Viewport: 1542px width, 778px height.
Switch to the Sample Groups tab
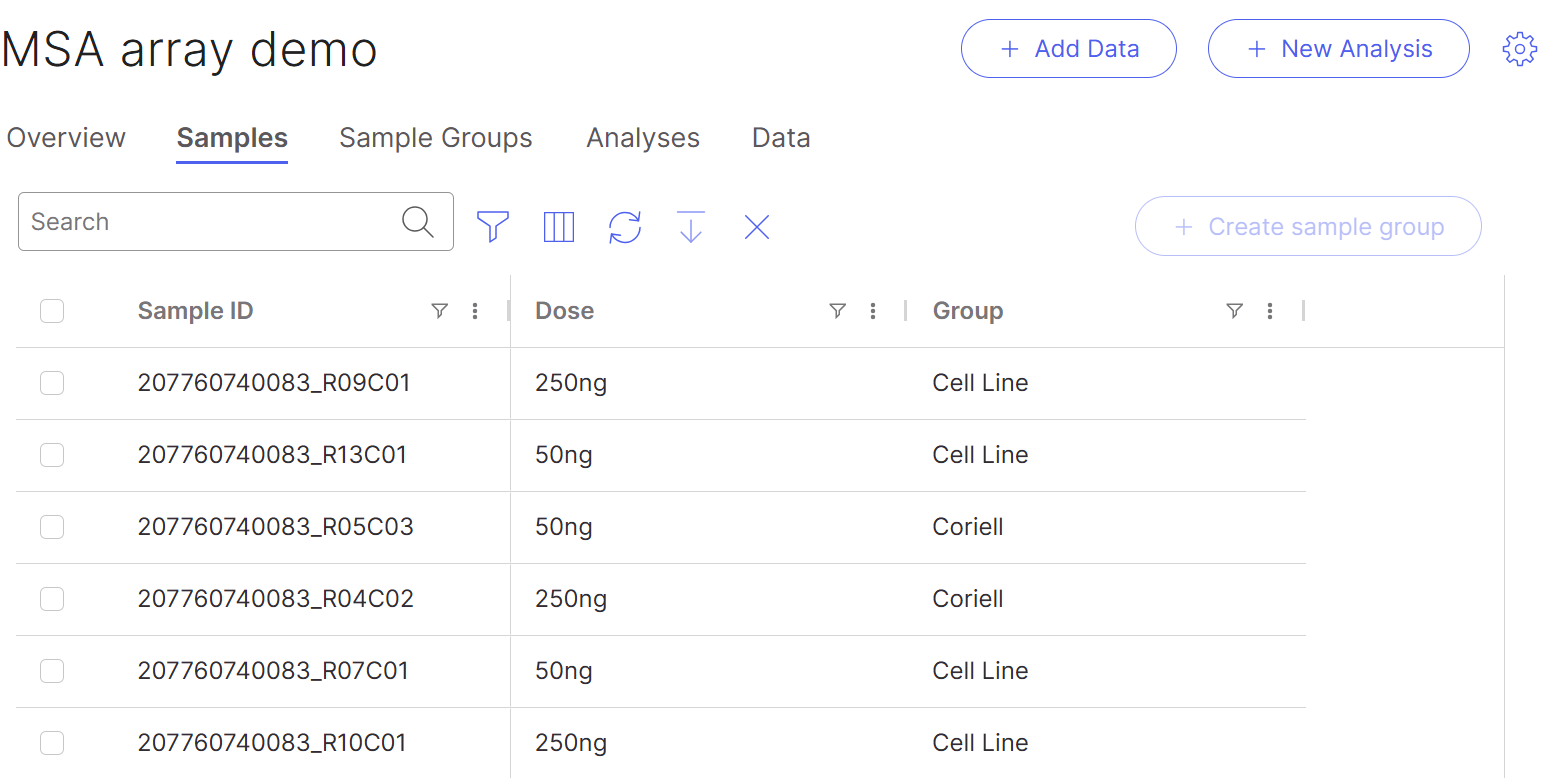coord(435,138)
